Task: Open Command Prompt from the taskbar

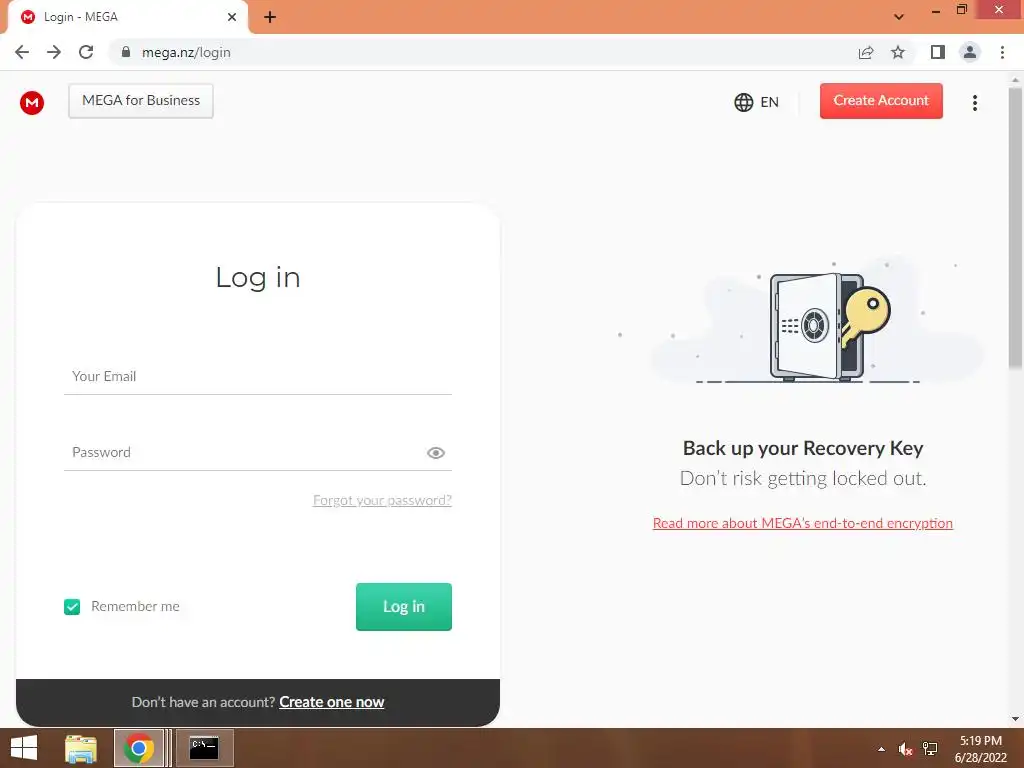Action: tap(204, 748)
